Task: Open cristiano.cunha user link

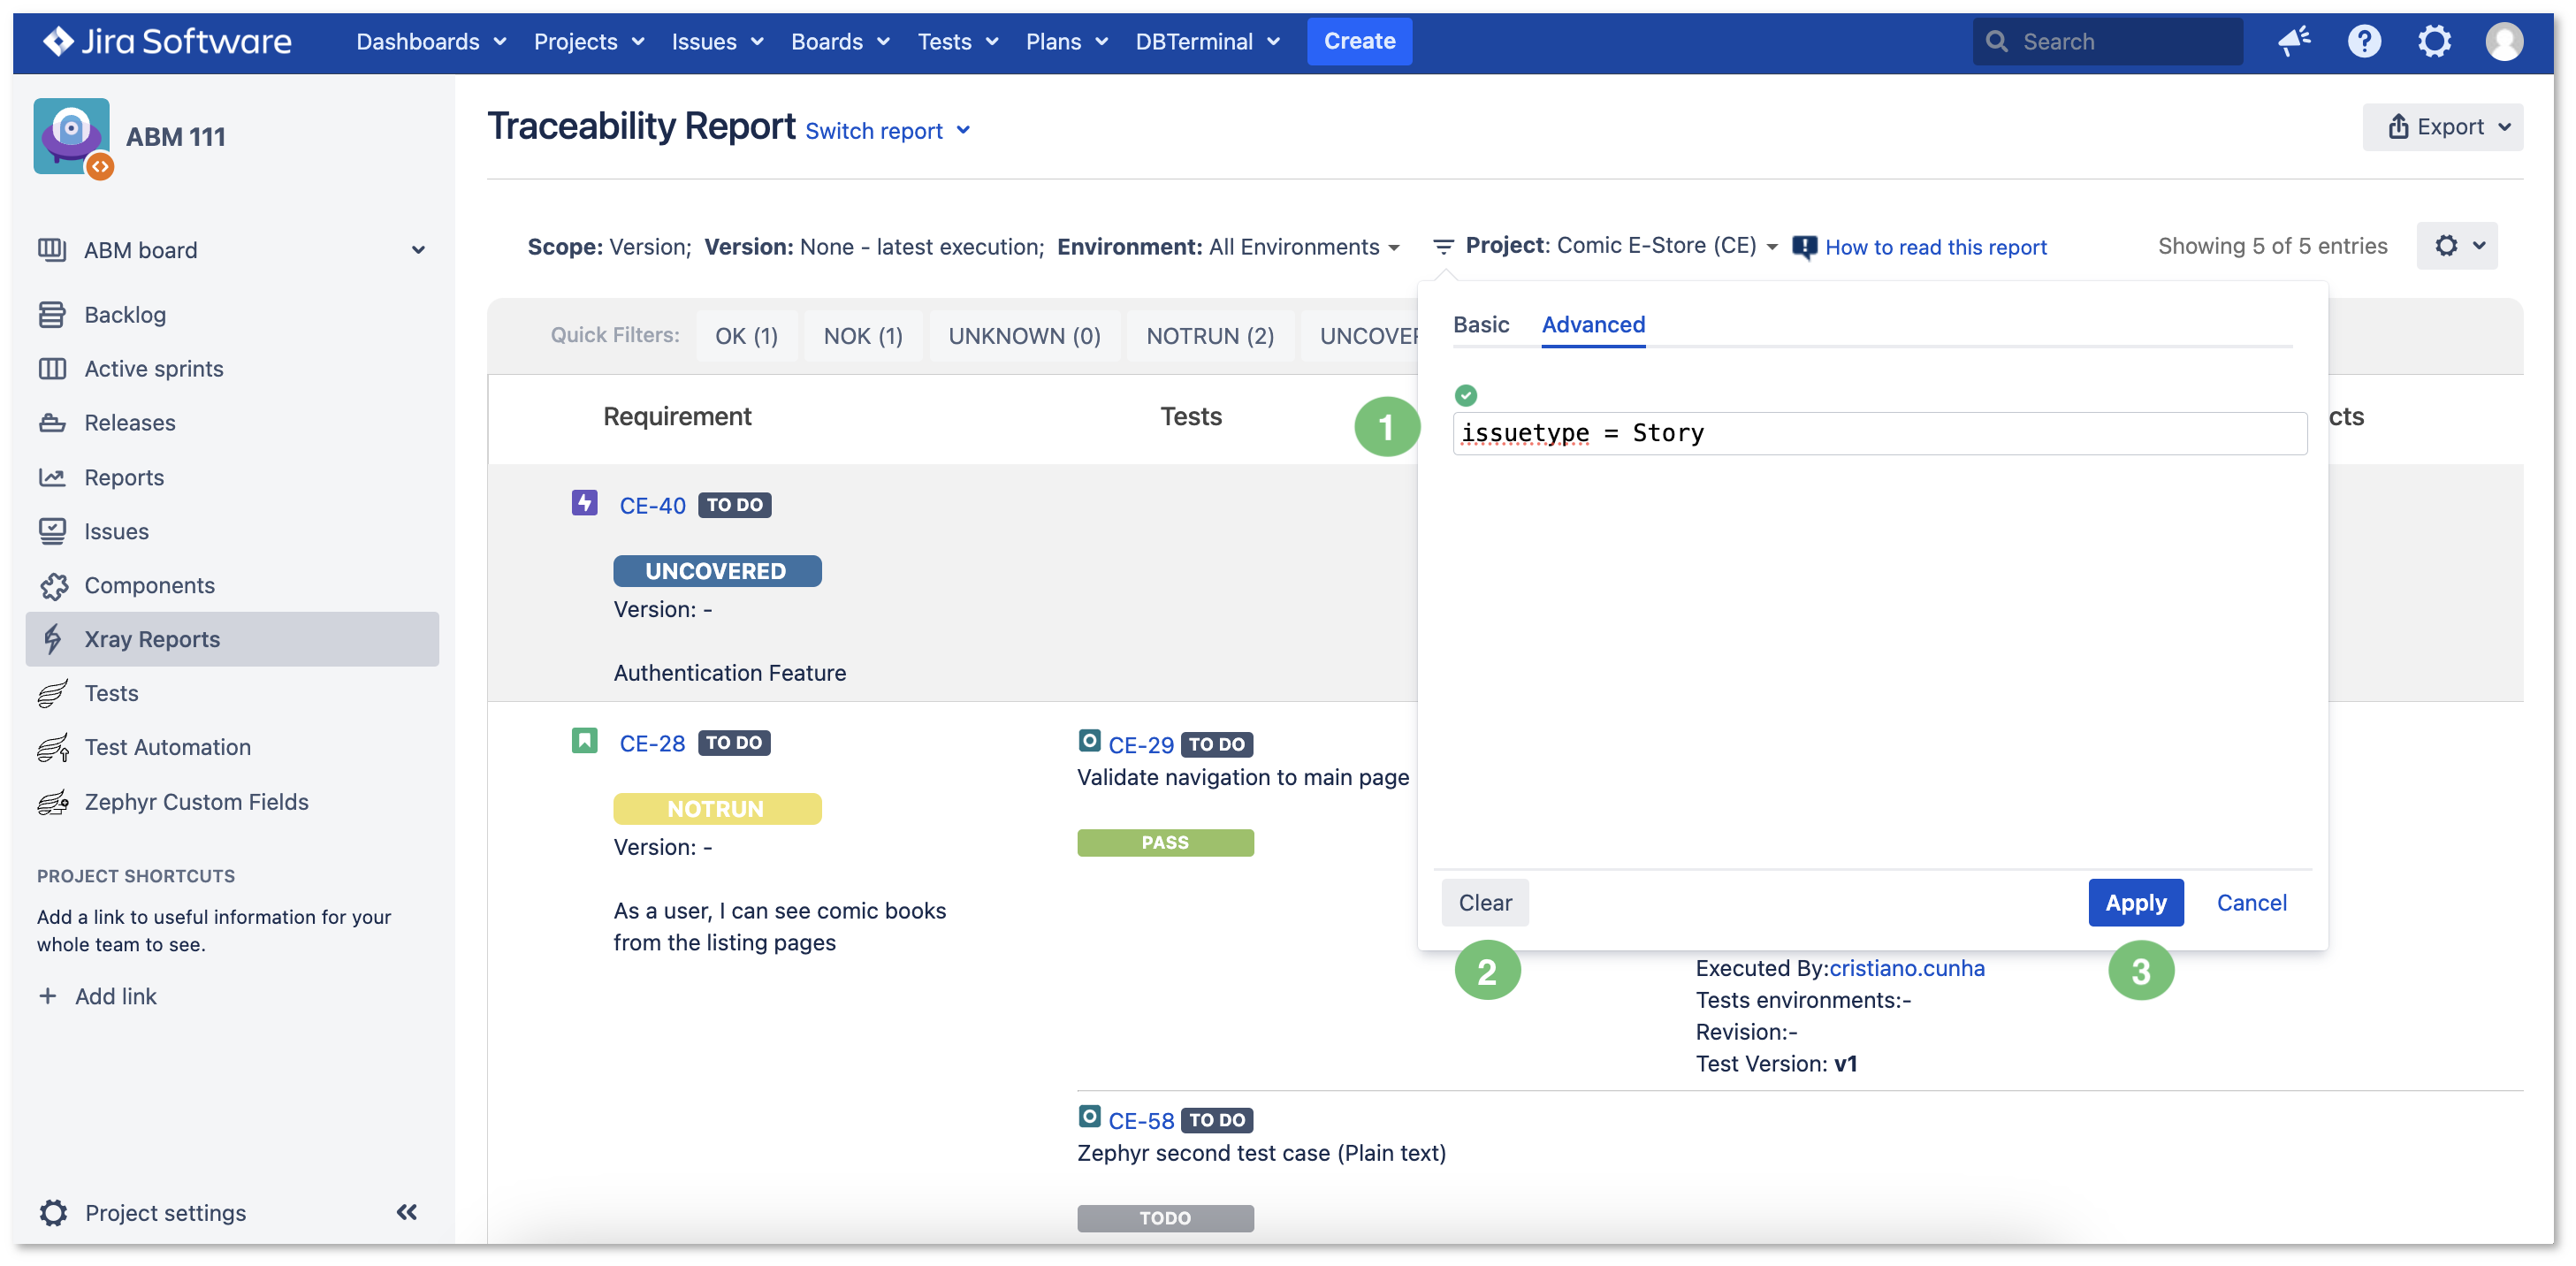Action: [x=1906, y=968]
